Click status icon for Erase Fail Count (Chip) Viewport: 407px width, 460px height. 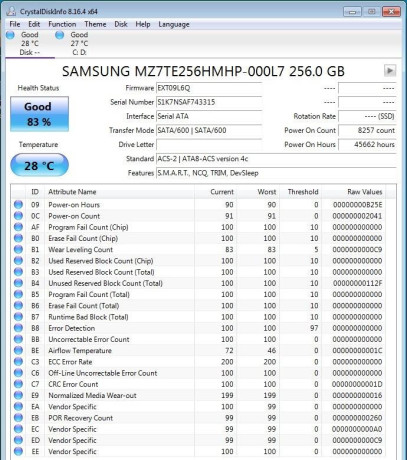(18, 238)
